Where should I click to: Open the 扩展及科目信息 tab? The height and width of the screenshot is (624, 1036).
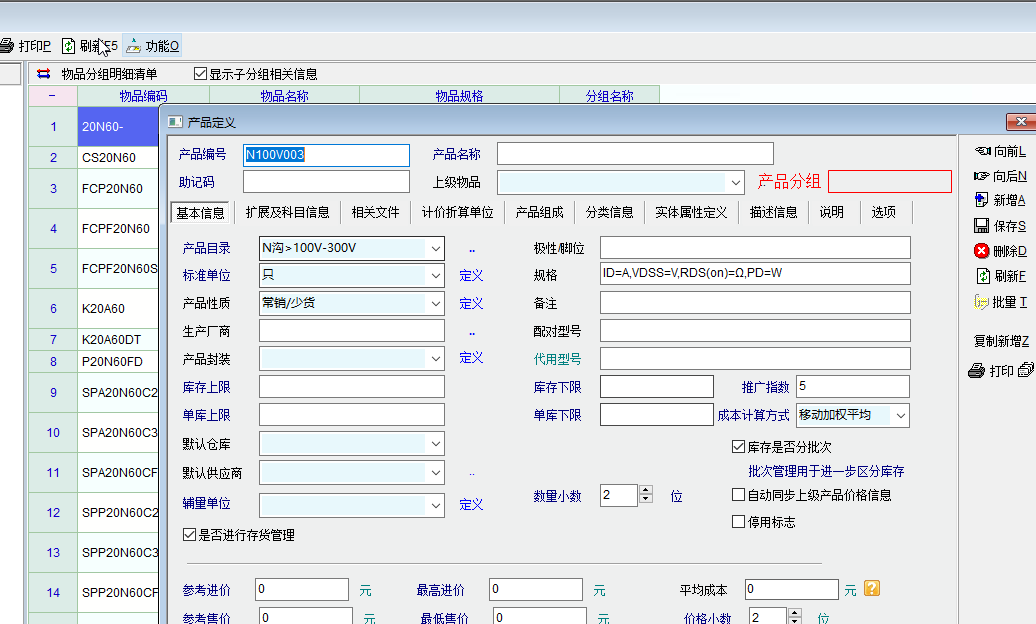(x=288, y=212)
